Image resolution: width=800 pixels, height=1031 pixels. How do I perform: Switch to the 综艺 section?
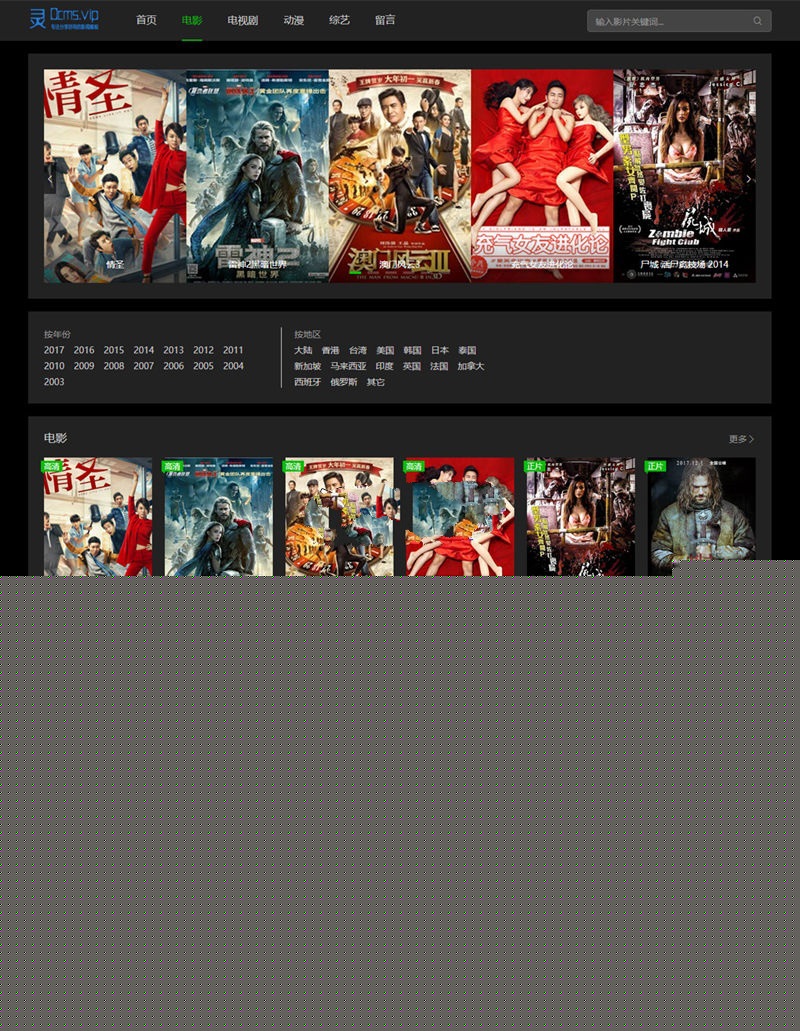click(339, 20)
